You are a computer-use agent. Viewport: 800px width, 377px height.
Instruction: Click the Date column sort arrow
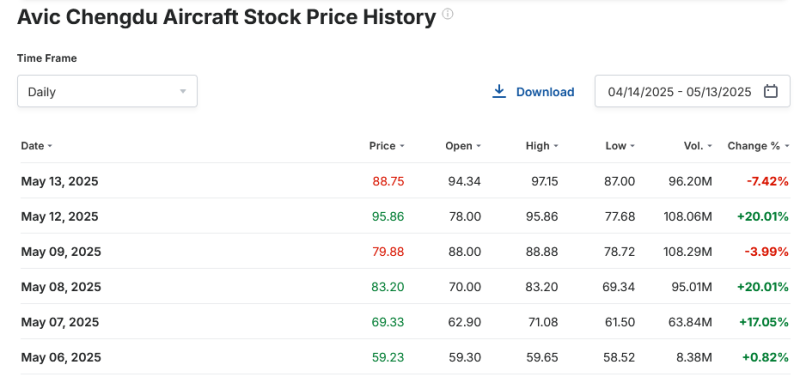(x=50, y=146)
